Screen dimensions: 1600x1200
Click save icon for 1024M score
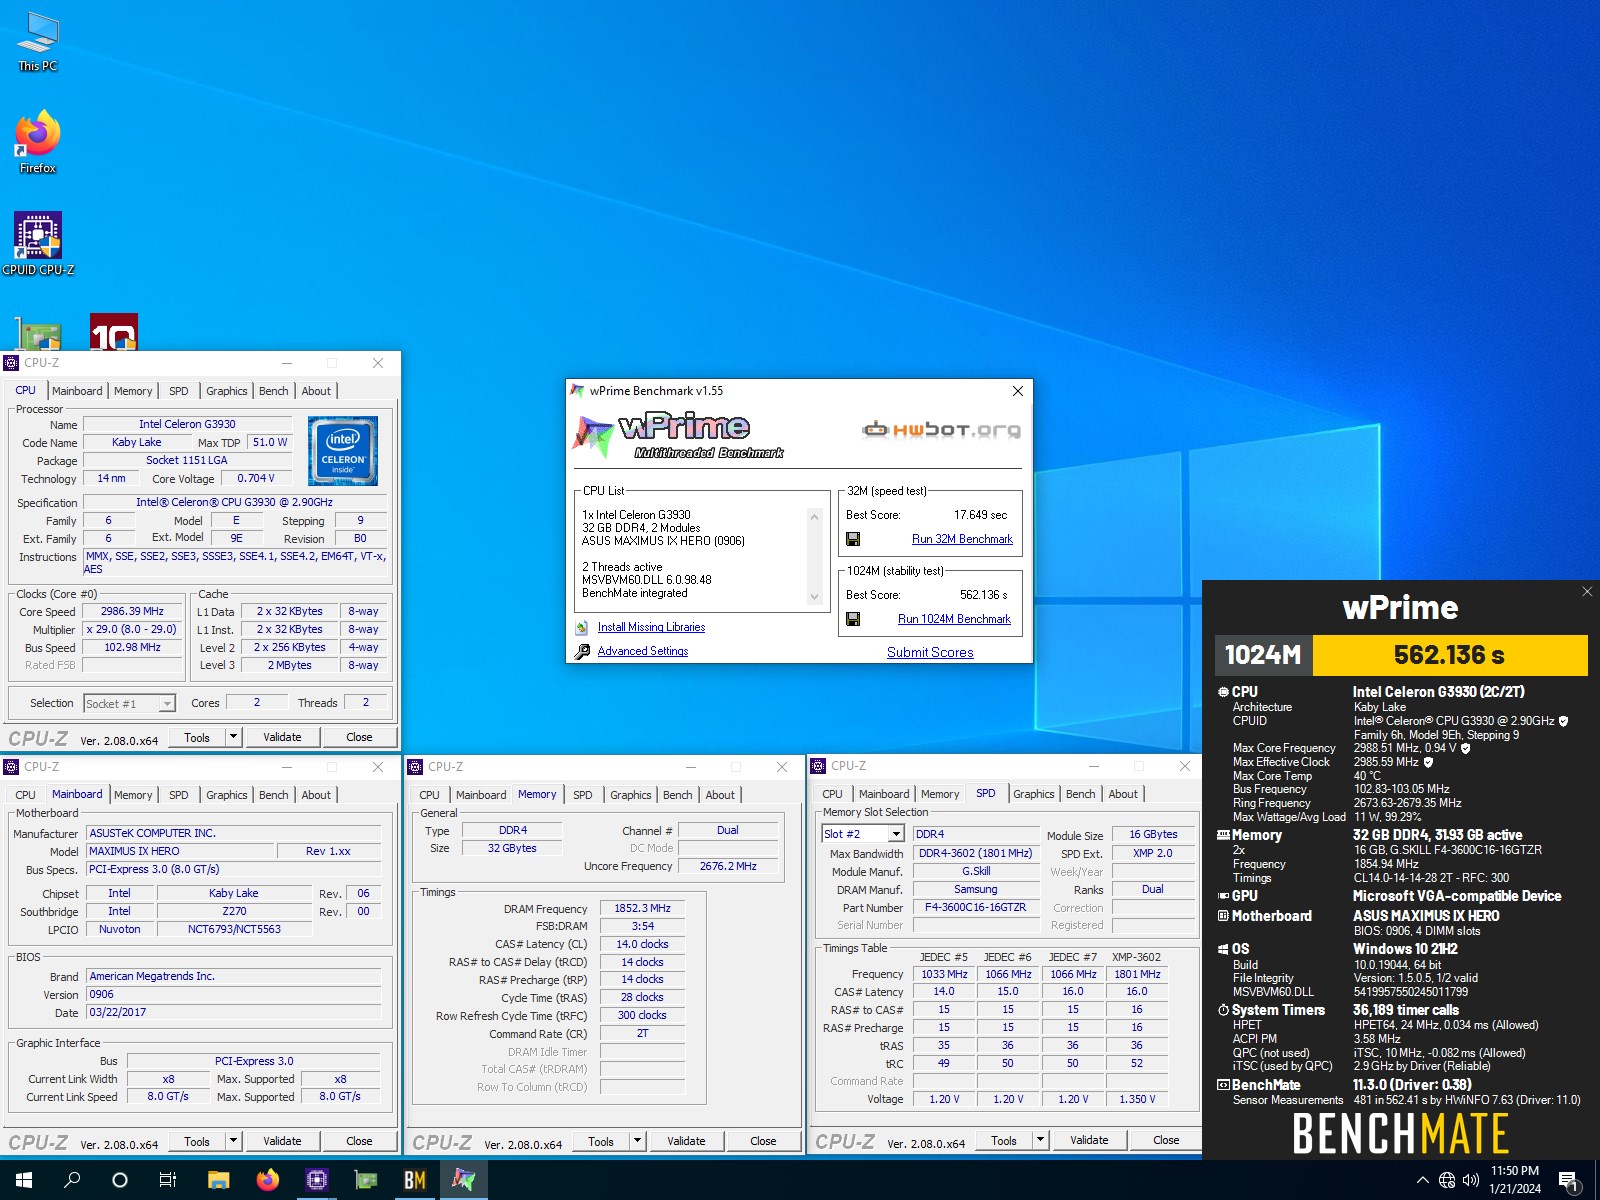pos(853,619)
